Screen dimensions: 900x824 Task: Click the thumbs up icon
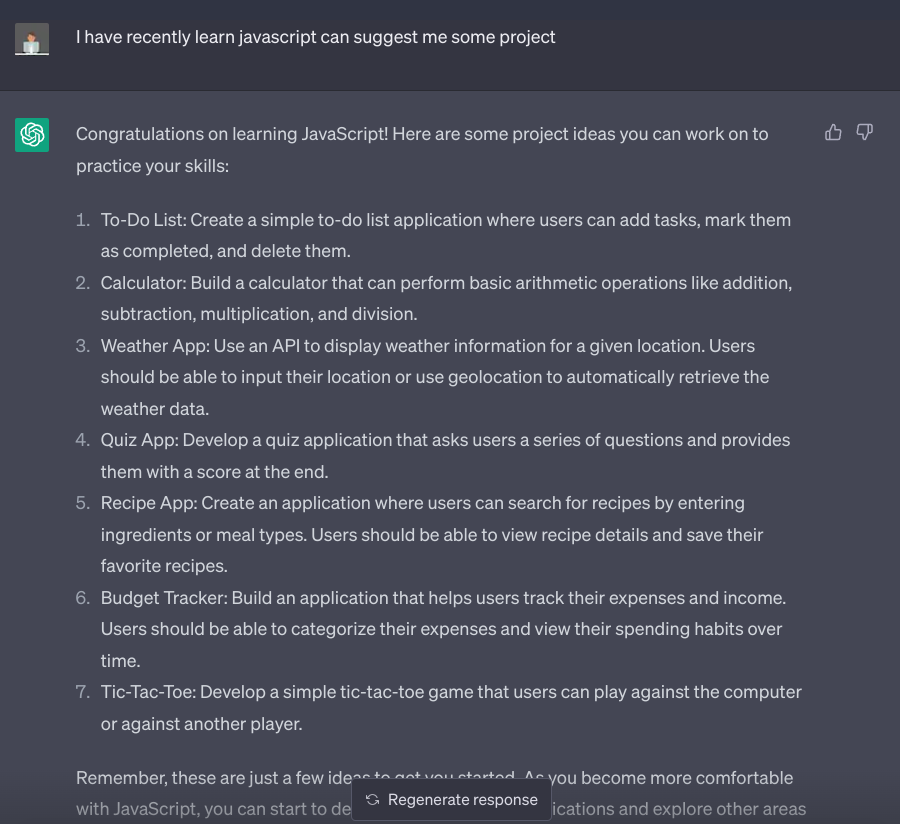833,133
